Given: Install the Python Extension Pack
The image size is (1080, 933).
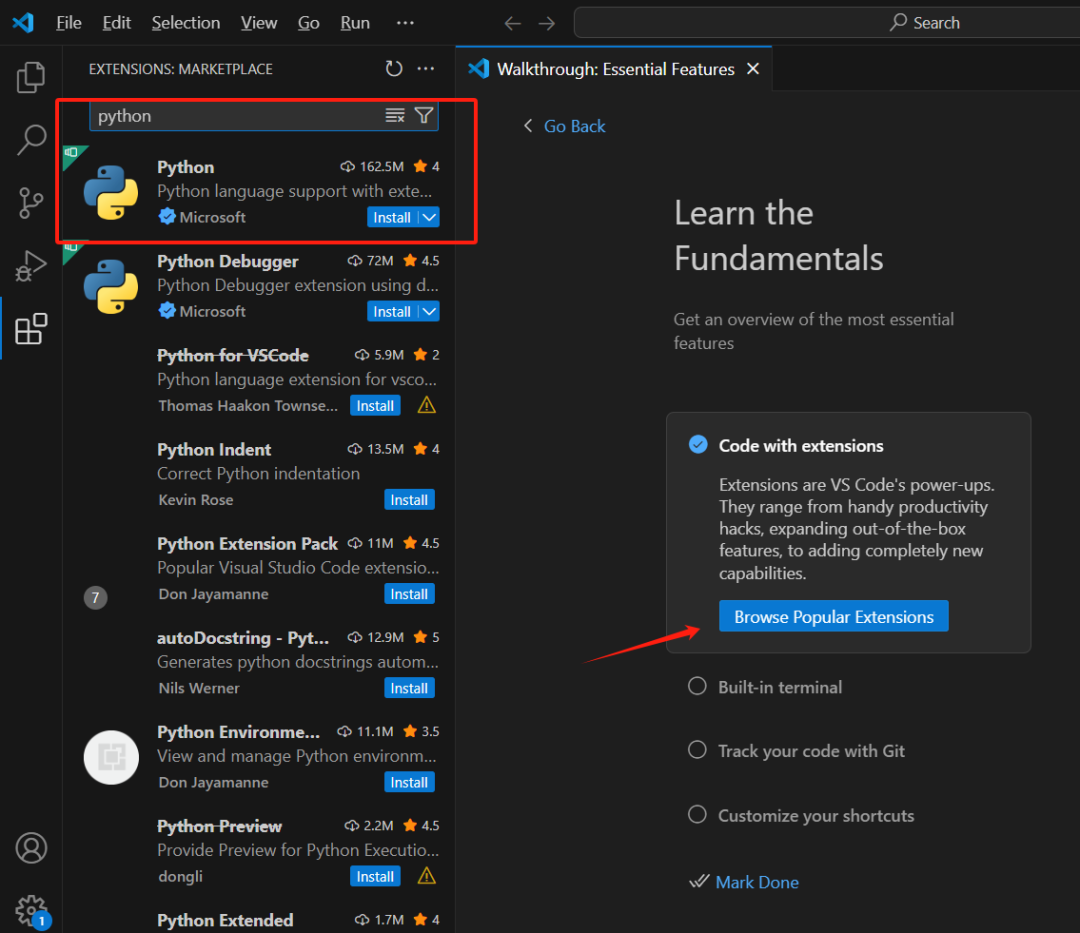Looking at the screenshot, I should click(409, 594).
